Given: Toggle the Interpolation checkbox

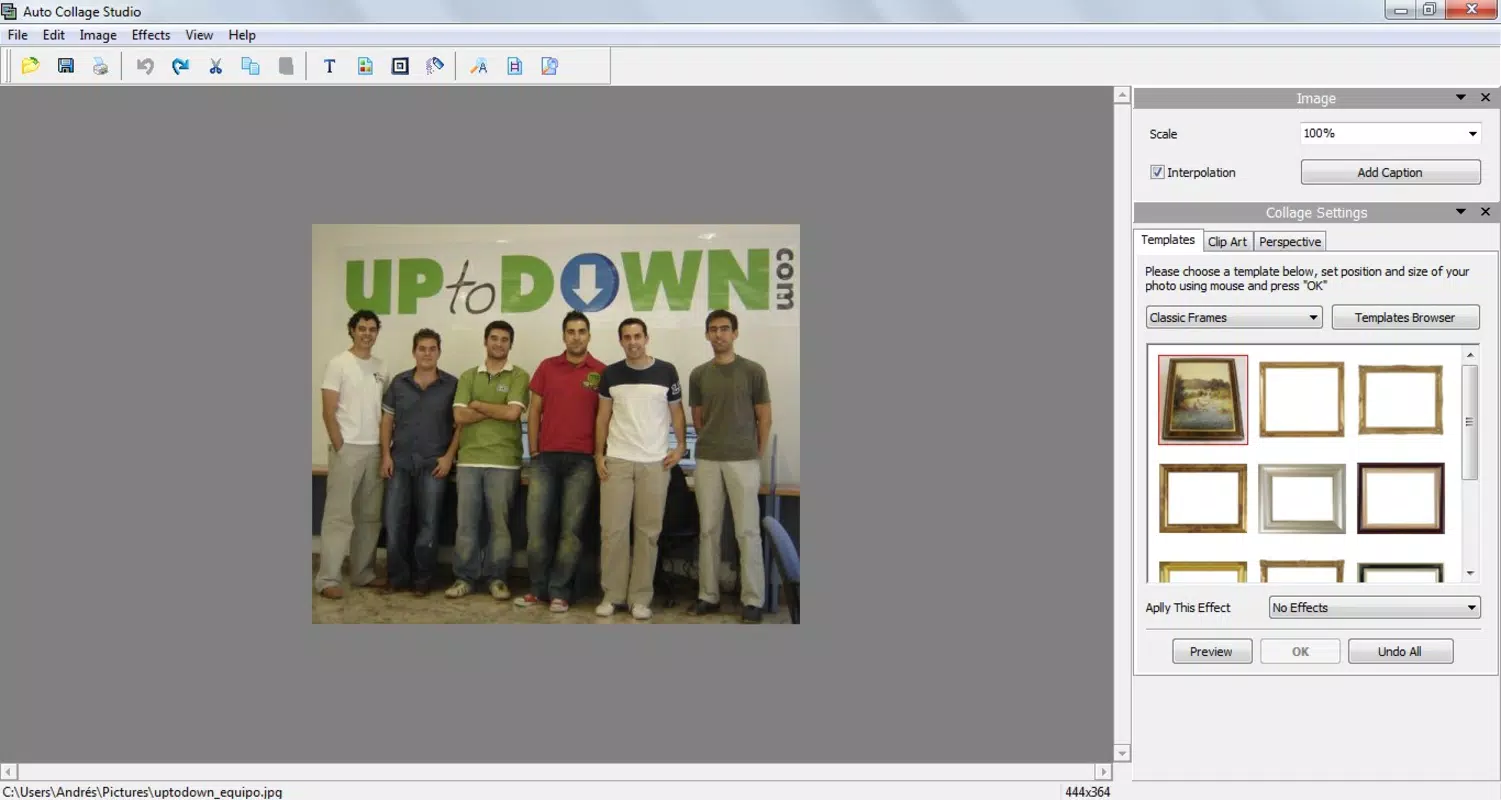Looking at the screenshot, I should [1157, 172].
